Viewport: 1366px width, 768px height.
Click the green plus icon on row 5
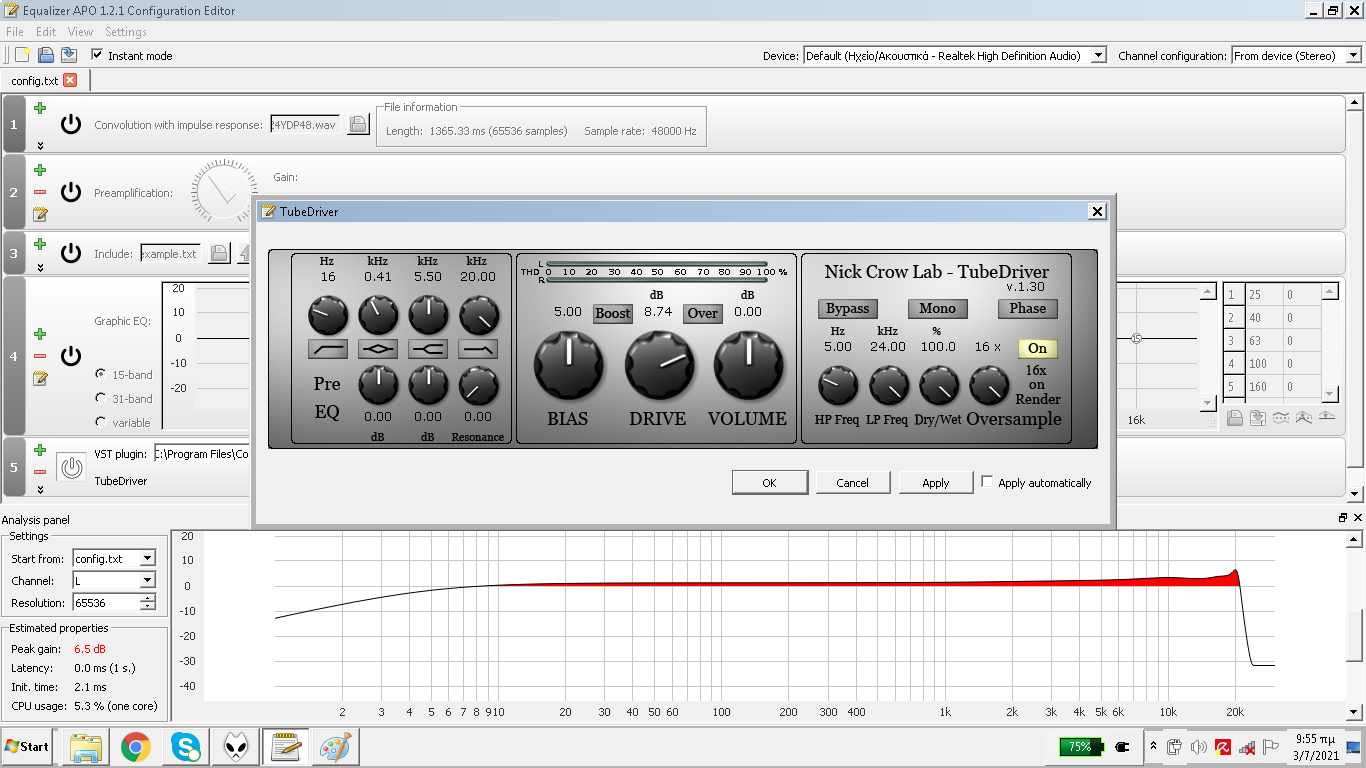40,451
